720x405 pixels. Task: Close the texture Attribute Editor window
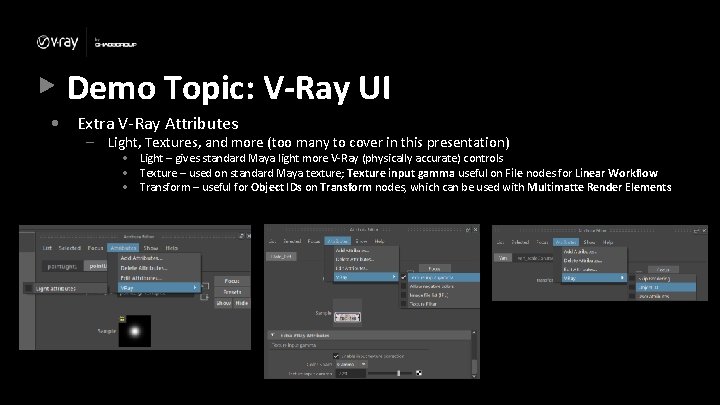pyautogui.click(x=475, y=230)
